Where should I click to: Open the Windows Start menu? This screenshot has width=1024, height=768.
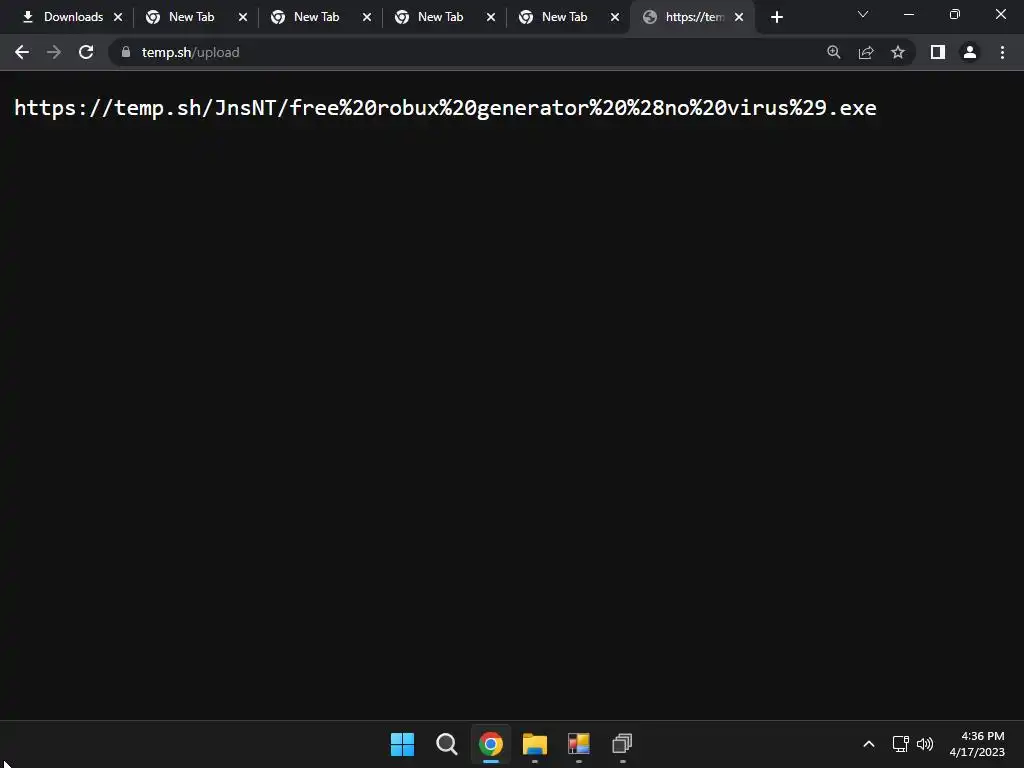point(402,744)
